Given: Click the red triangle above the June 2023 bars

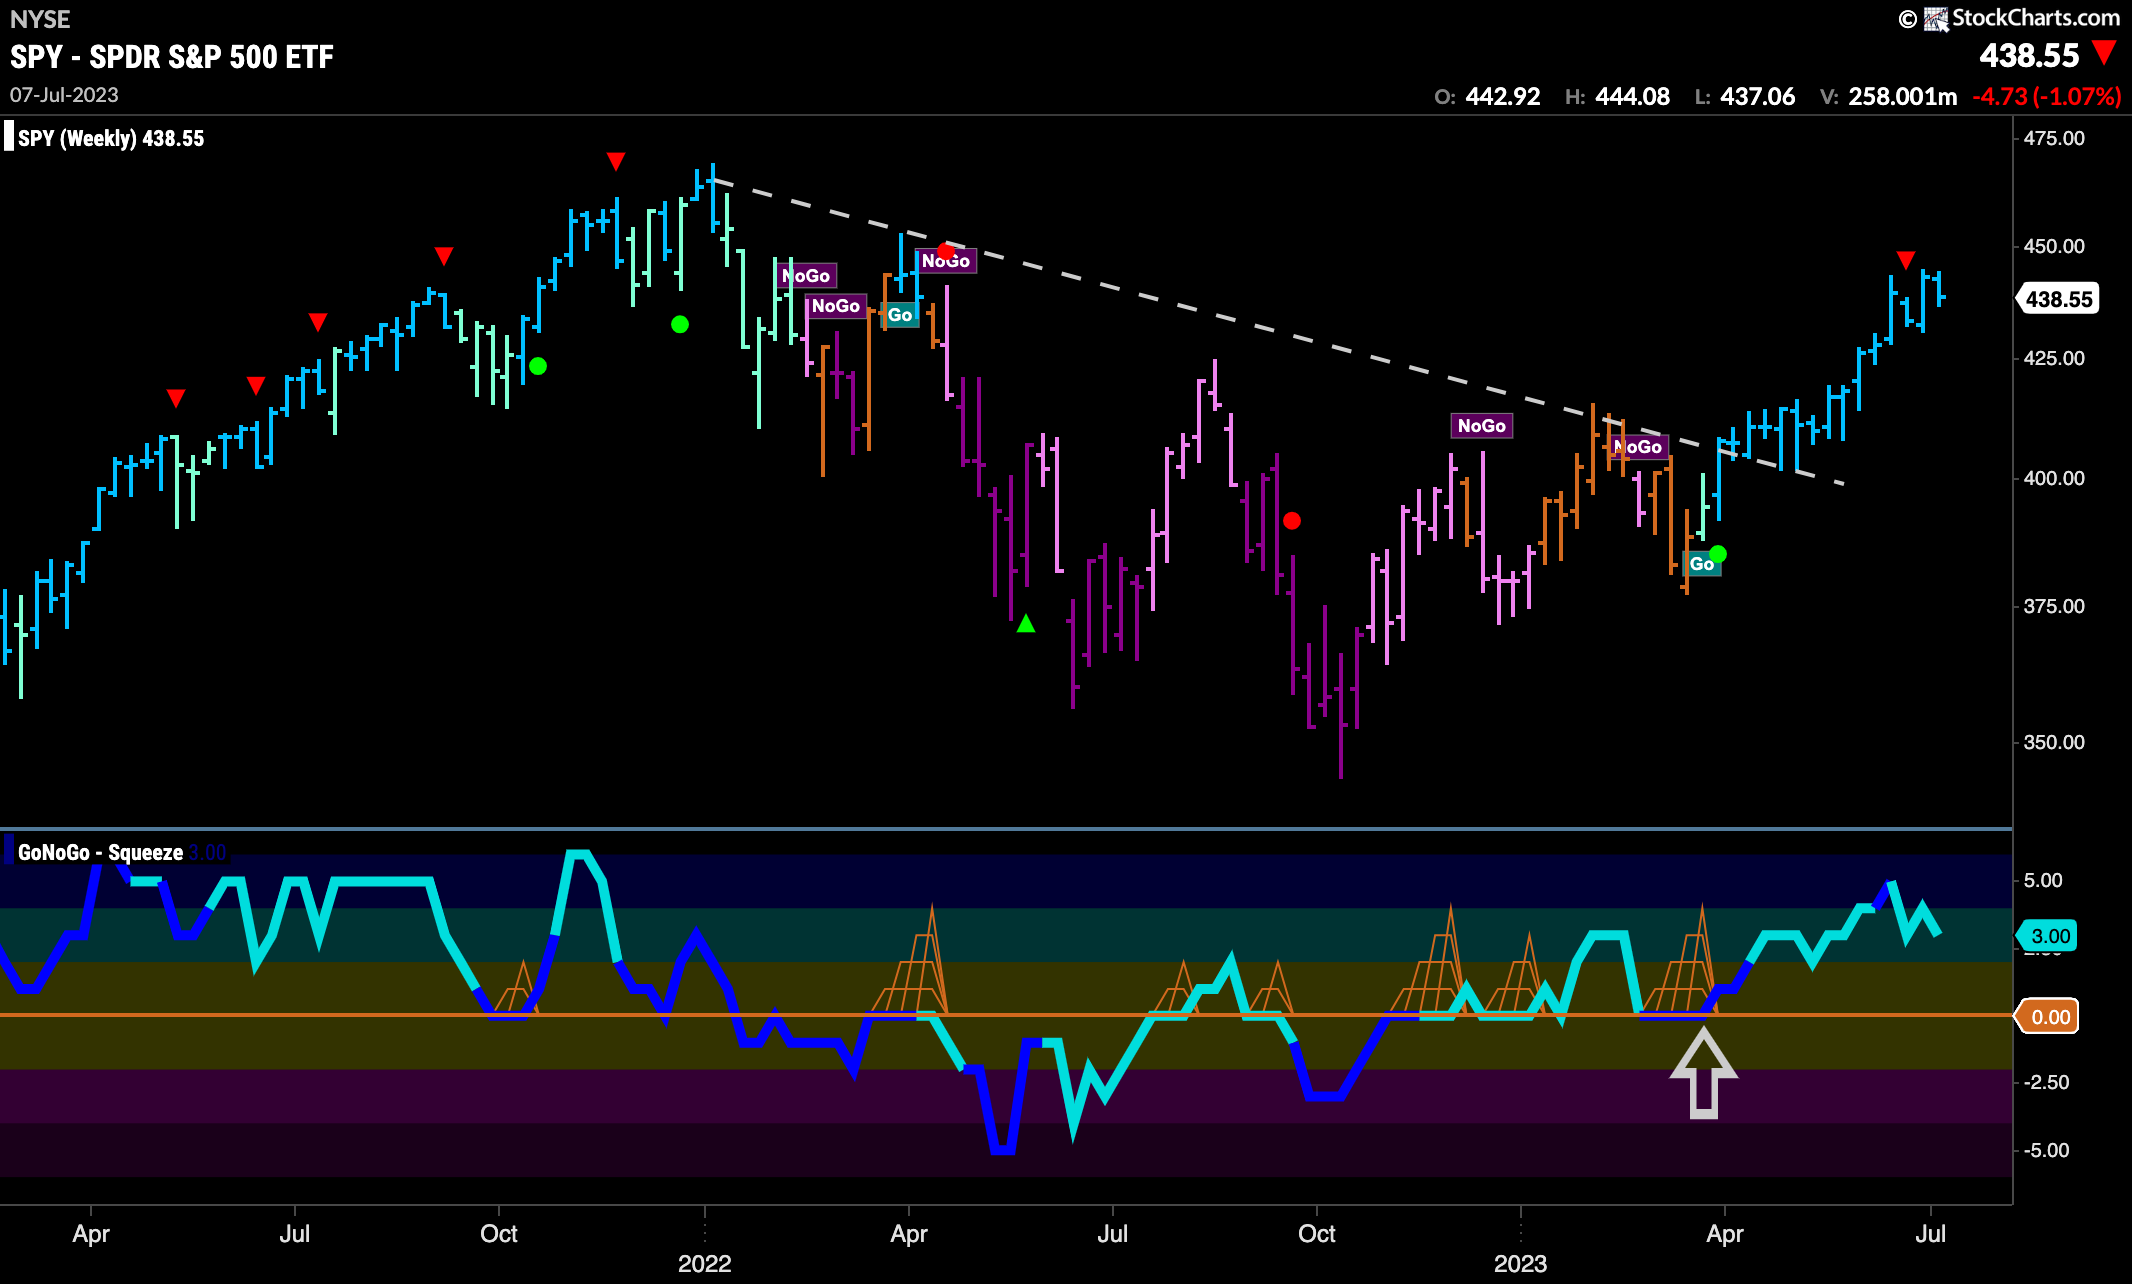Looking at the screenshot, I should point(1906,260).
